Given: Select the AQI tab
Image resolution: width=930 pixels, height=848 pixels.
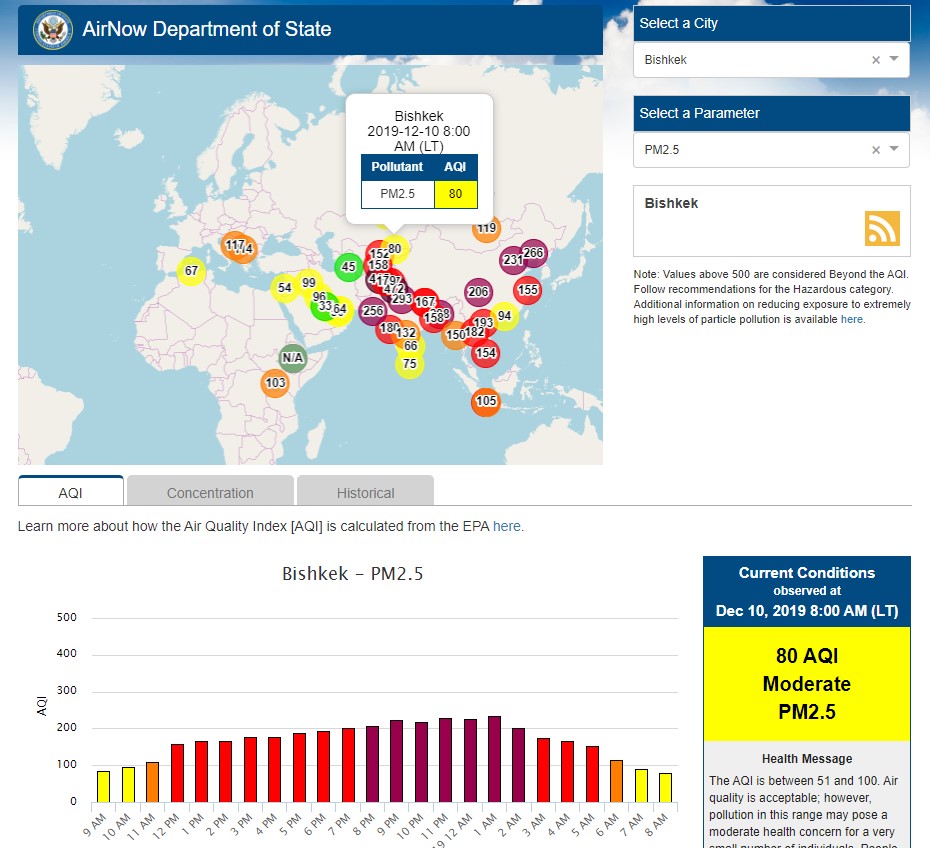Looking at the screenshot, I should 70,492.
